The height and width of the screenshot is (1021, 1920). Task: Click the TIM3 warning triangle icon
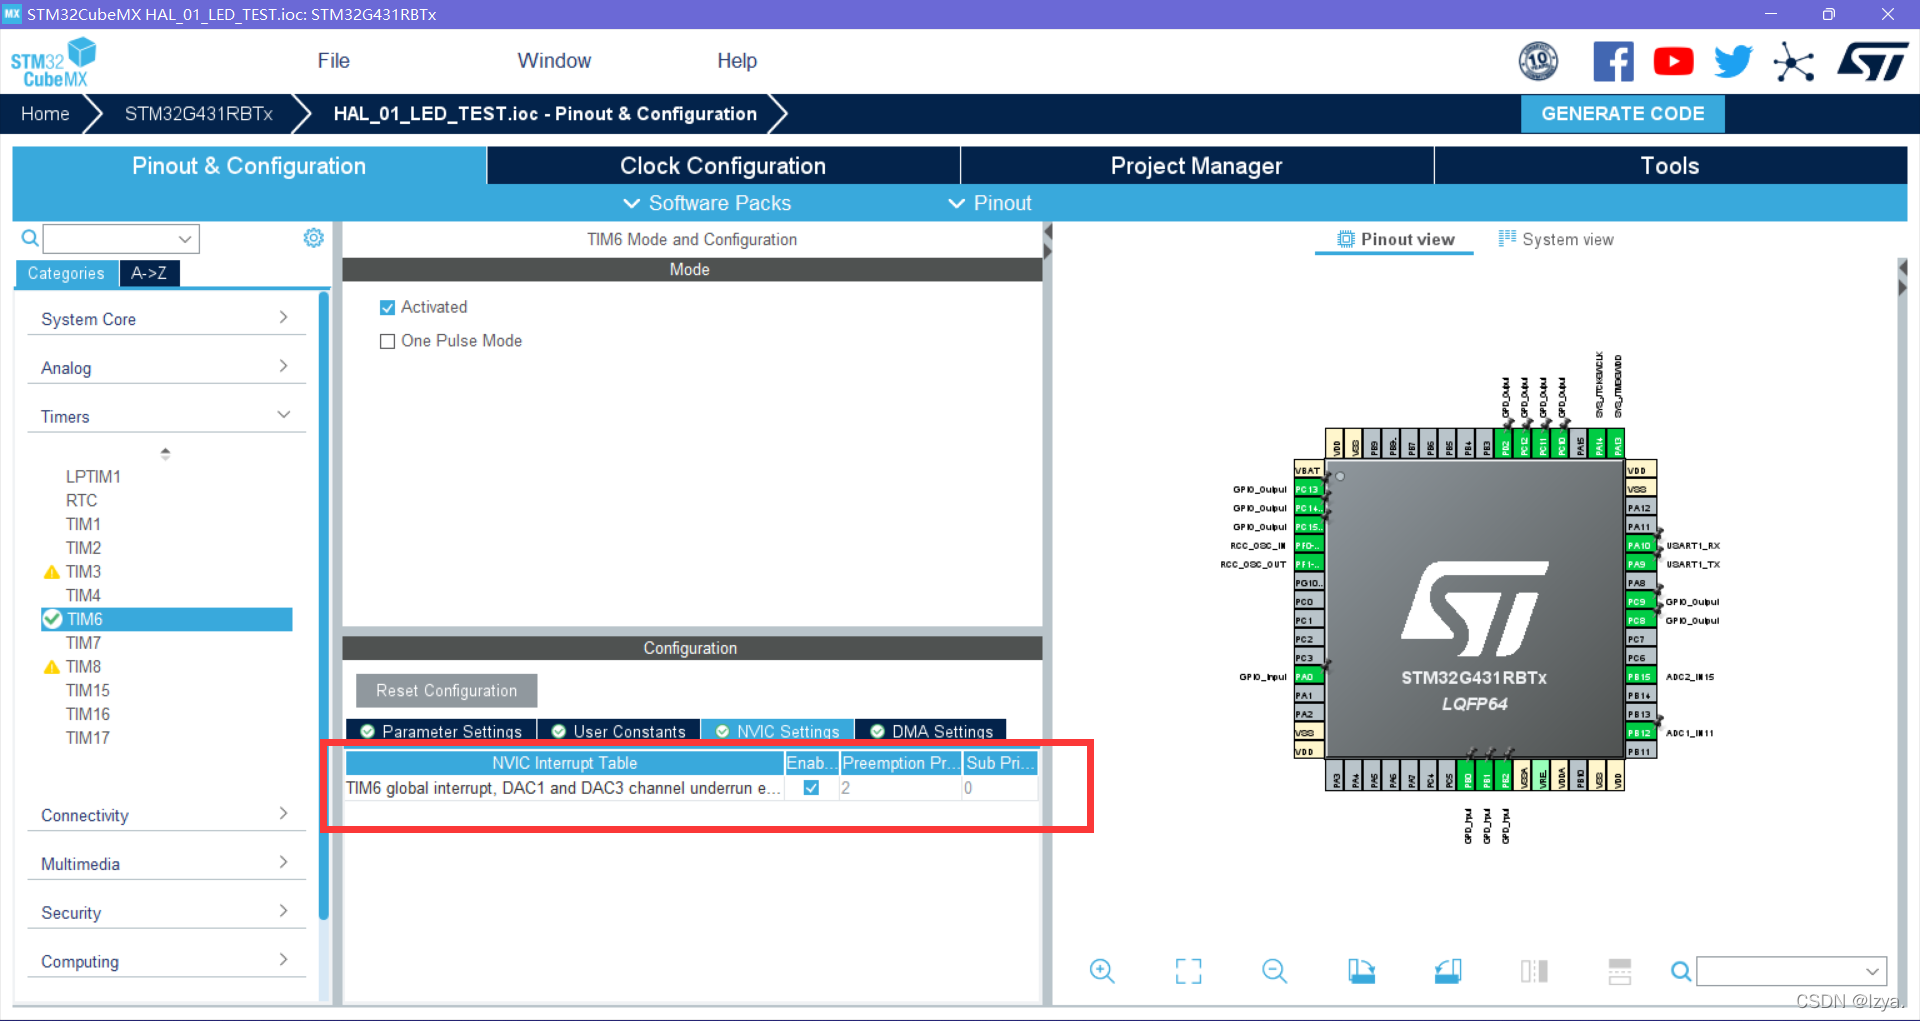point(52,572)
